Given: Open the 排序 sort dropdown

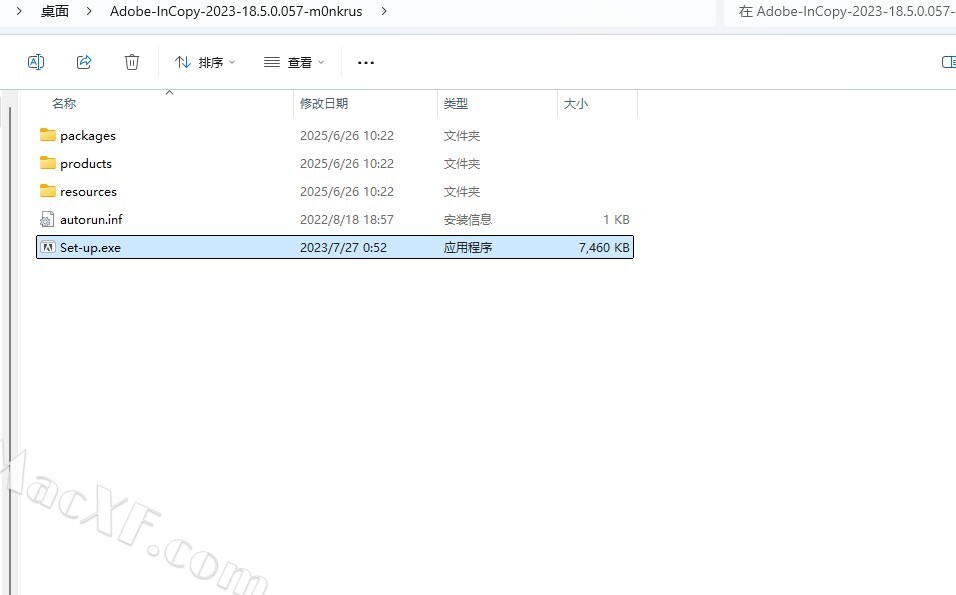Looking at the screenshot, I should pos(205,62).
